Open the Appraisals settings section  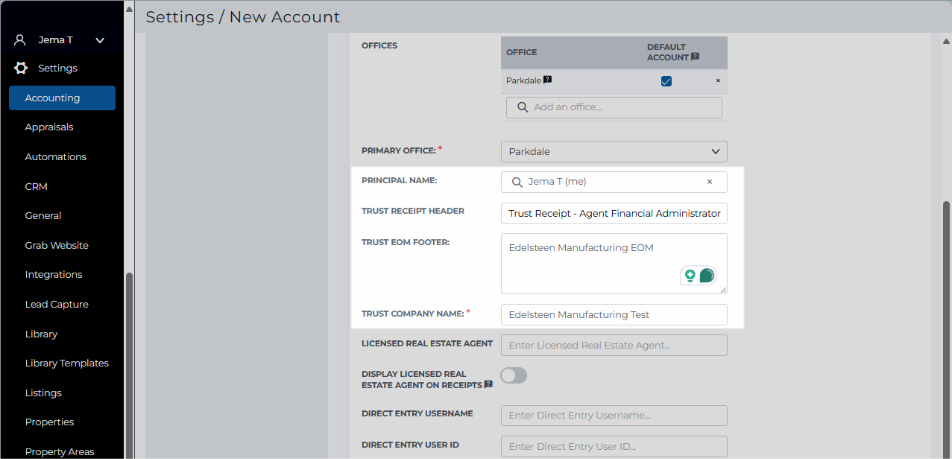[x=49, y=128]
